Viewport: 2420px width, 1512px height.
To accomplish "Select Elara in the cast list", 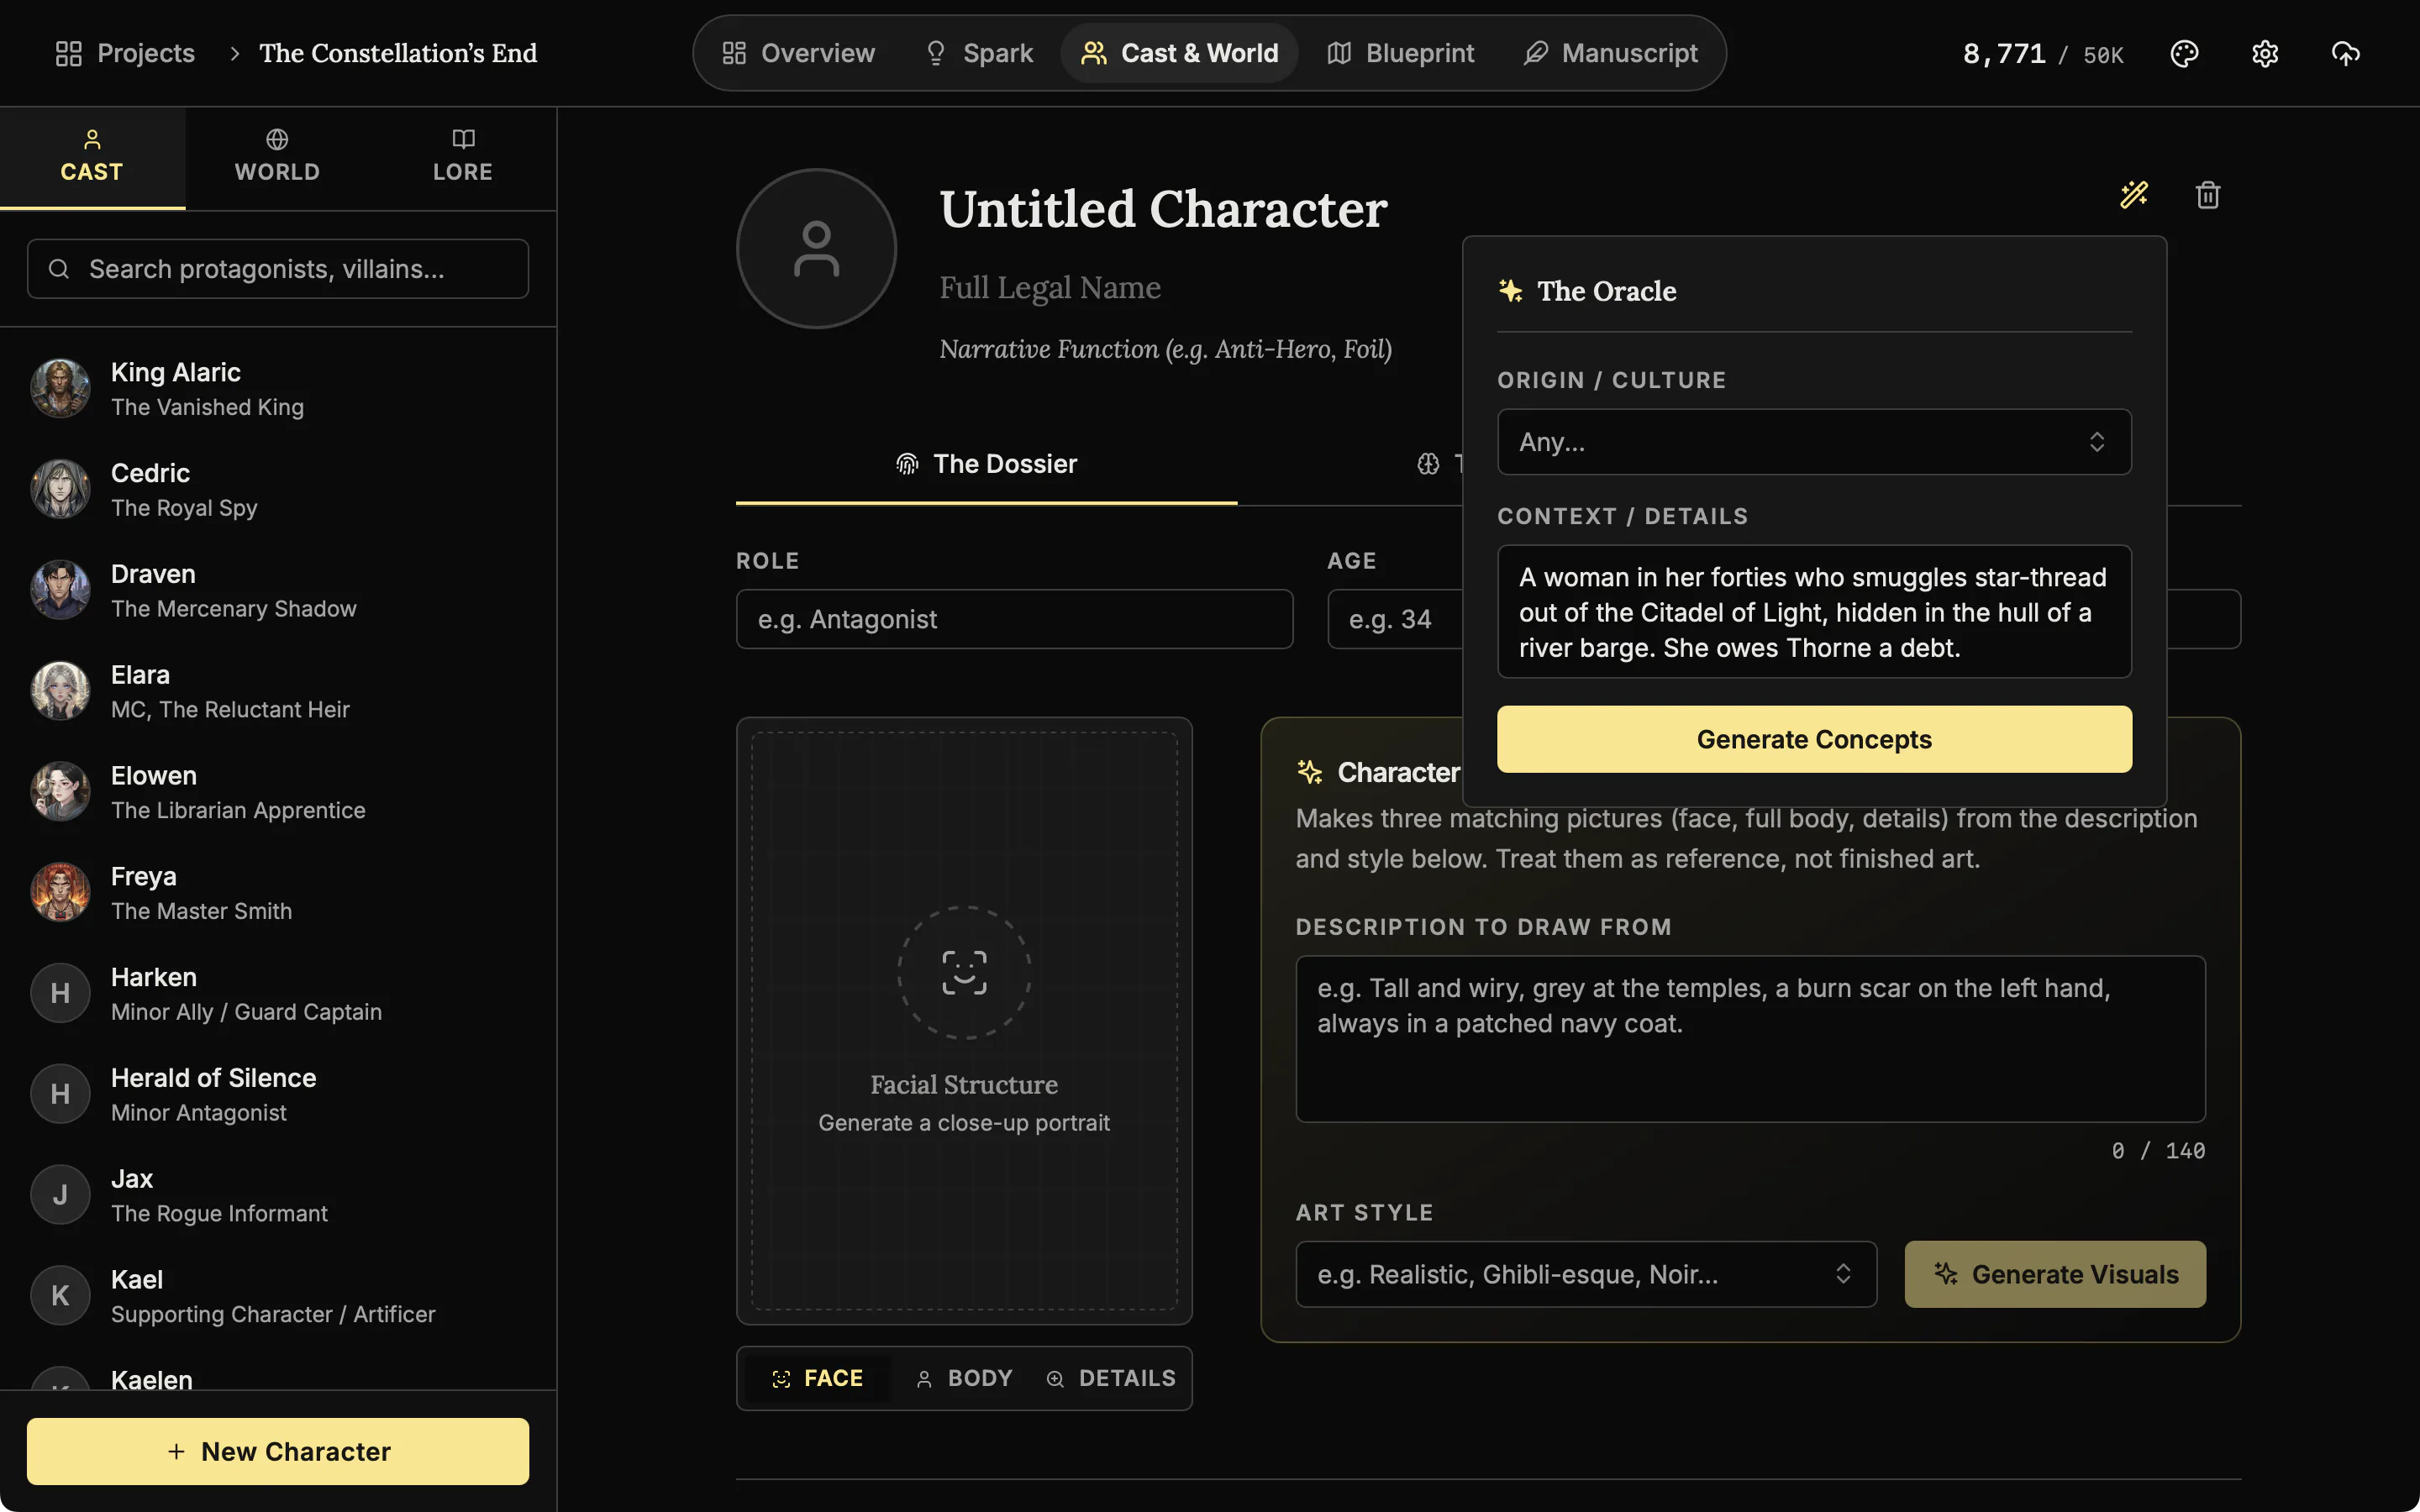I will tap(278, 691).
